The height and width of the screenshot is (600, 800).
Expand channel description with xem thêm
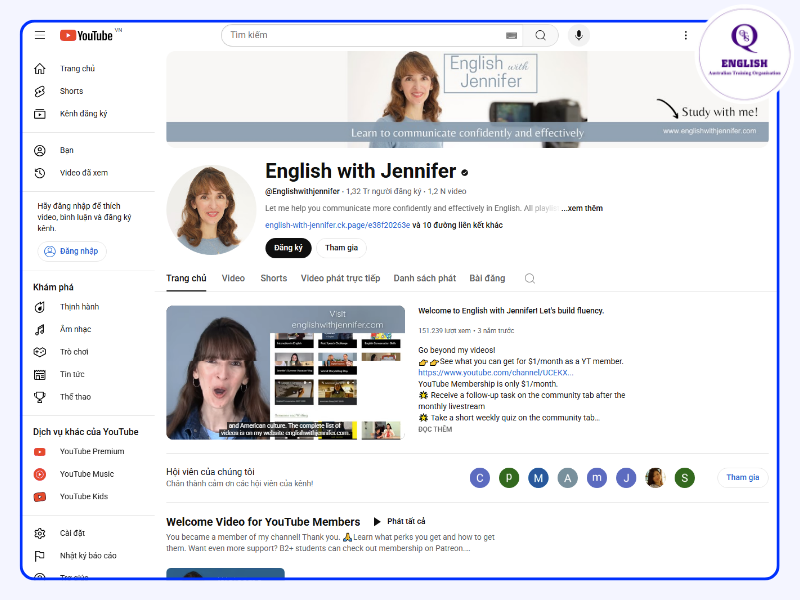point(582,208)
